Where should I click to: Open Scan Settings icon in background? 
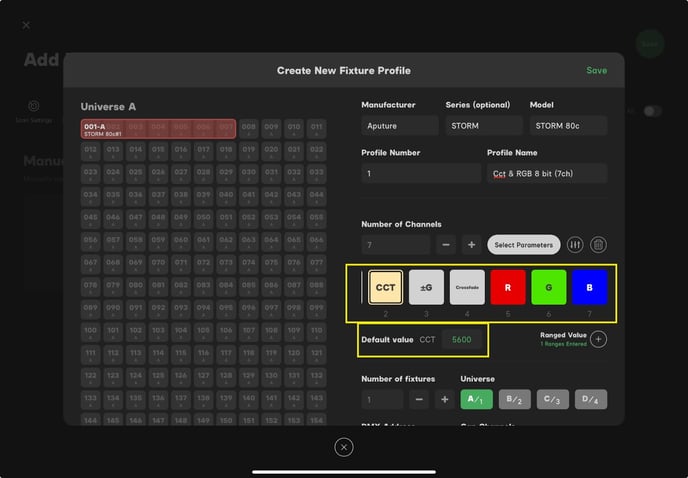pyautogui.click(x=34, y=106)
